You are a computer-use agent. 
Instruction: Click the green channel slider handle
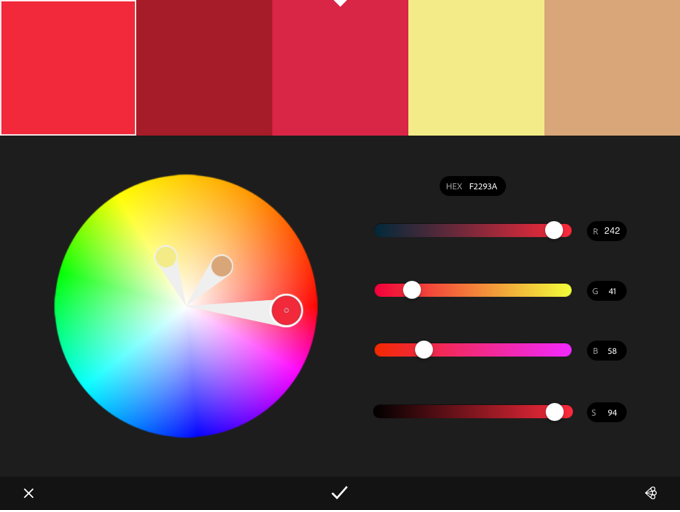pos(412,290)
